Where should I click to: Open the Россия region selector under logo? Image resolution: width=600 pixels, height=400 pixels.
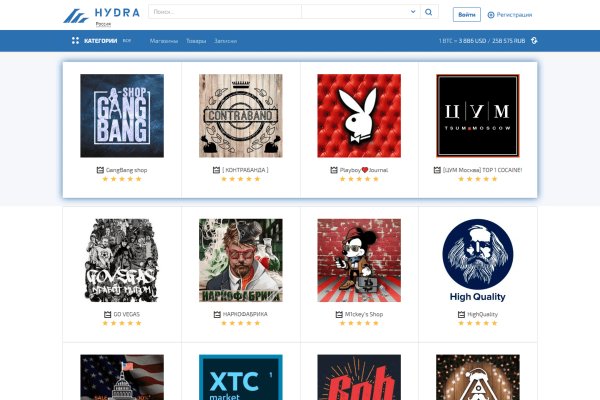[x=103, y=22]
